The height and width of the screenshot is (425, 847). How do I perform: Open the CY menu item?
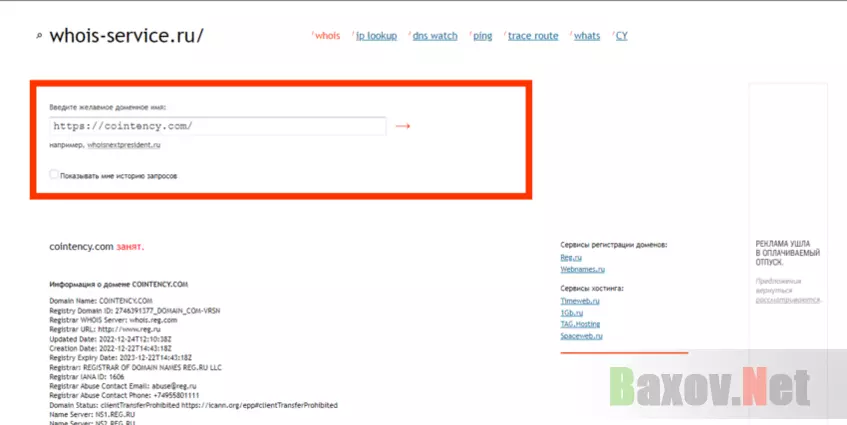click(621, 36)
